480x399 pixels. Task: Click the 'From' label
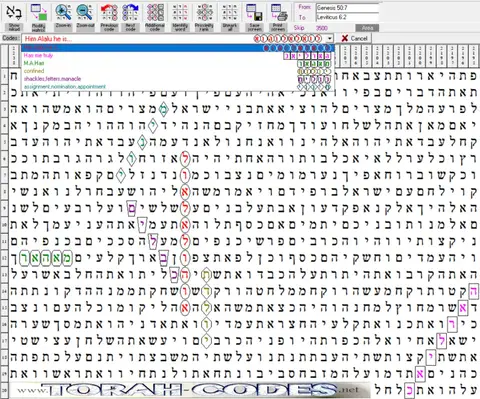[x=304, y=7]
